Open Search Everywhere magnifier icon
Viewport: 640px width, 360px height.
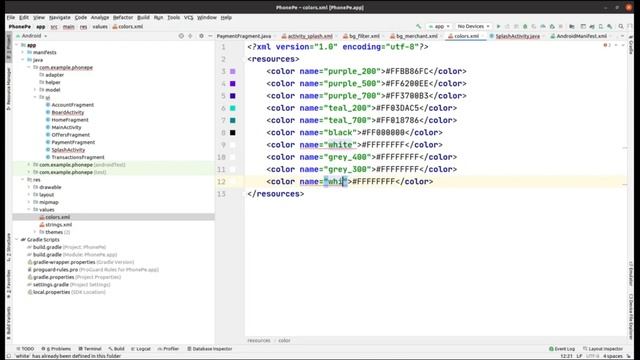621,27
